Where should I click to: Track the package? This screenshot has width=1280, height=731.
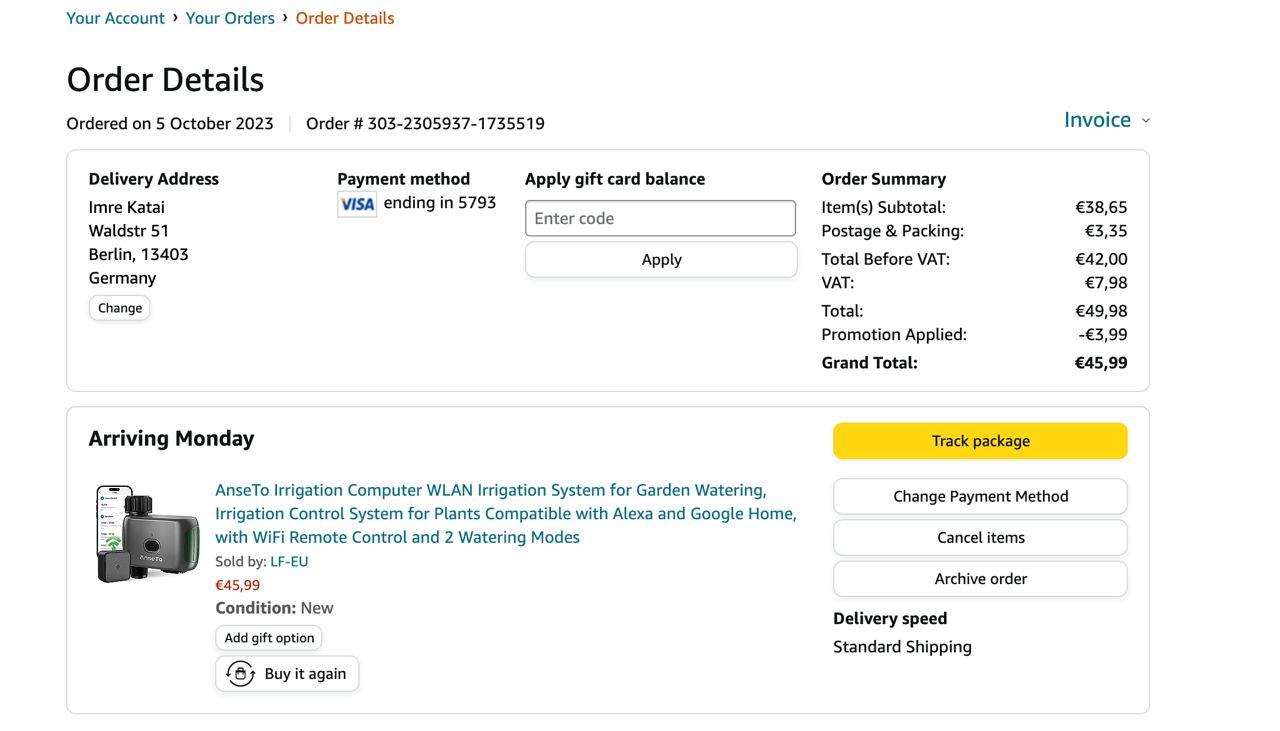[x=980, y=441]
